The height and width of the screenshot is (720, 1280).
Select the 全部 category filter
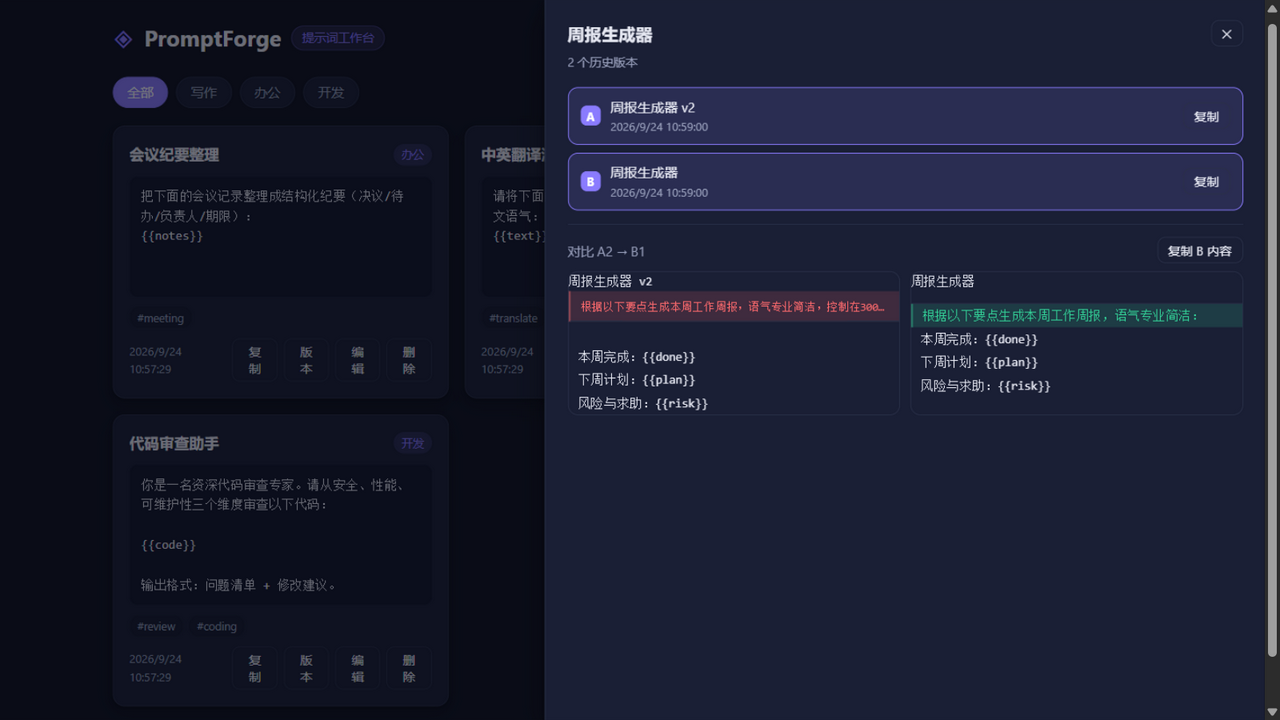(x=140, y=92)
